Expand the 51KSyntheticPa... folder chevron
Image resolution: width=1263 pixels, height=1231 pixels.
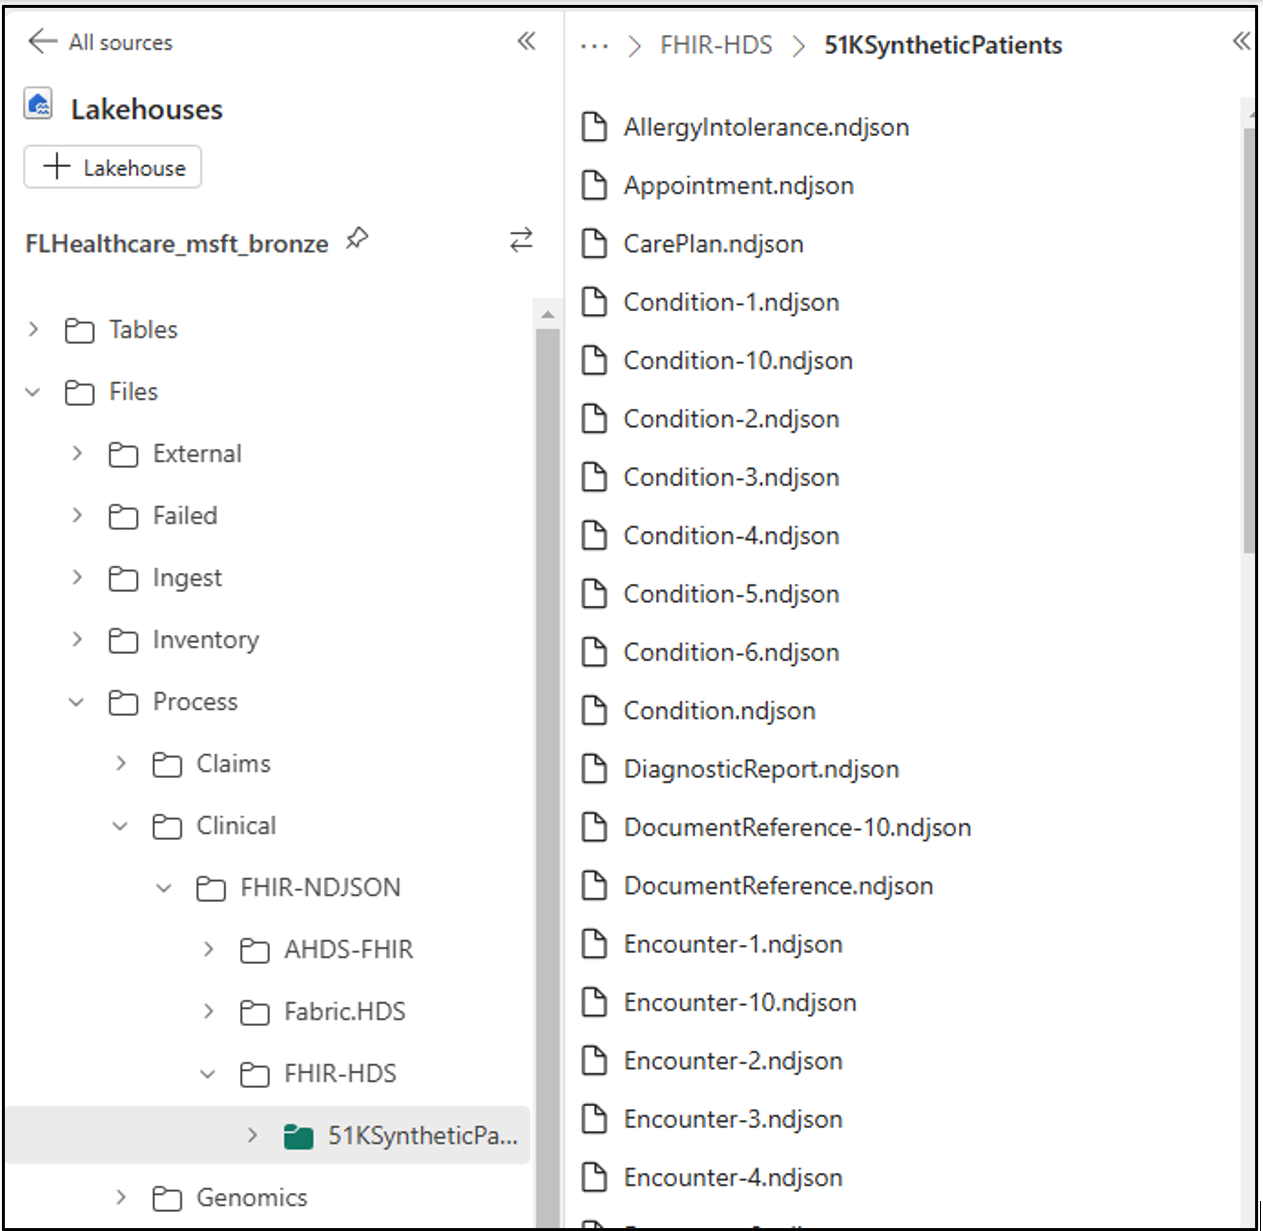click(x=252, y=1135)
